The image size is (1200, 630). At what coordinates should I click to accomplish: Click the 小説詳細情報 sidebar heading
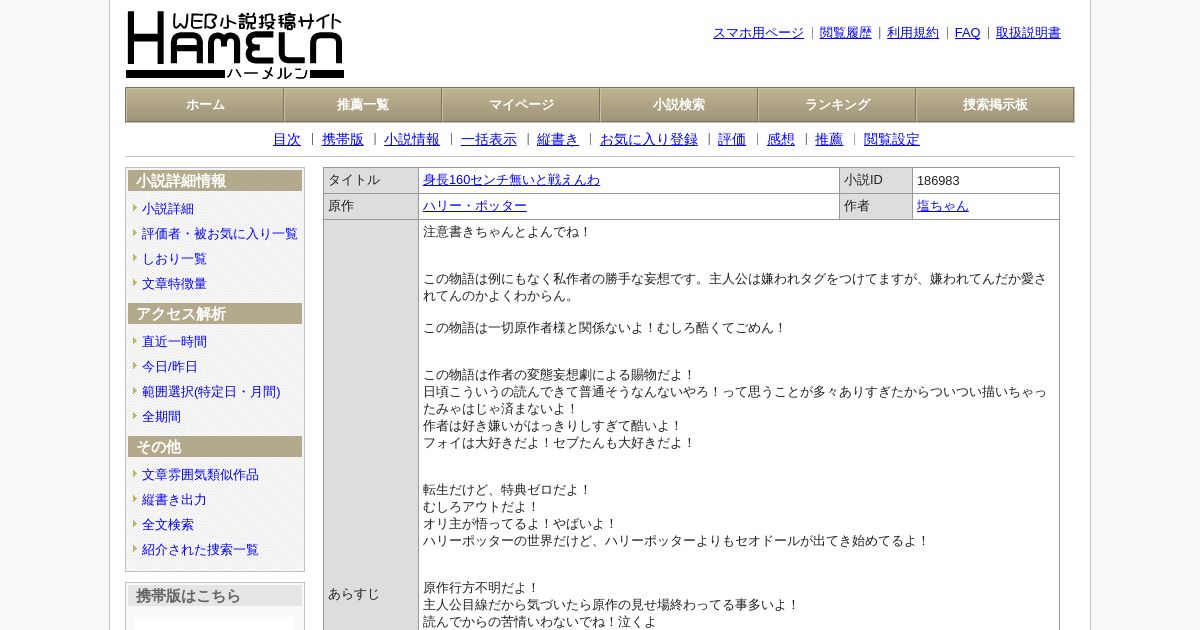coord(215,181)
